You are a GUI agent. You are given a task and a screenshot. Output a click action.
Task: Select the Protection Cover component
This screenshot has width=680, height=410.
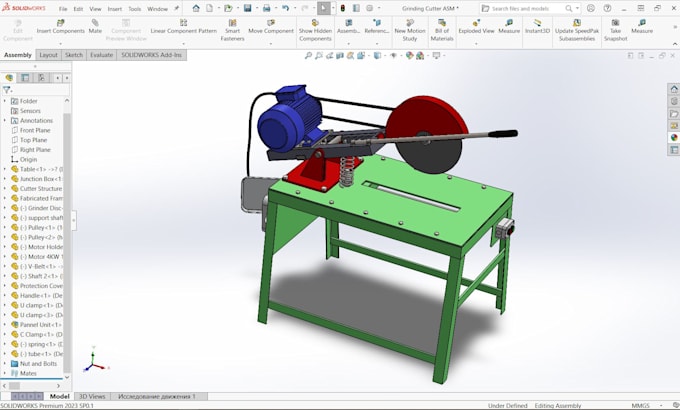tap(41, 285)
